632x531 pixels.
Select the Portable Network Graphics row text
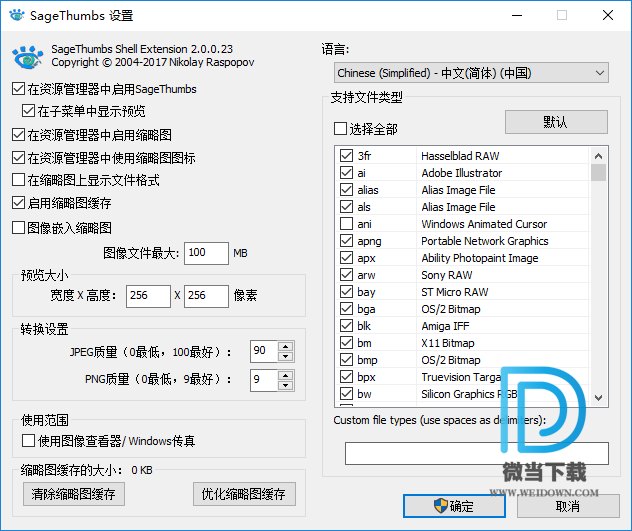[x=485, y=241]
